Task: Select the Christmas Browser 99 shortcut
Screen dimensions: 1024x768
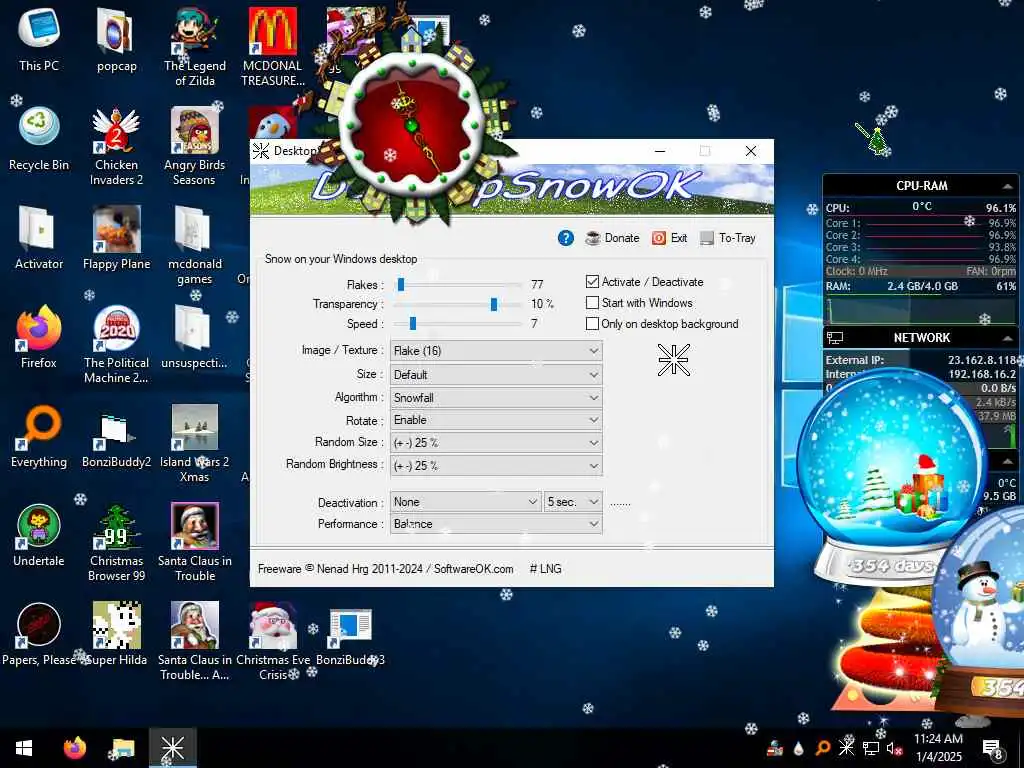Action: click(x=116, y=543)
